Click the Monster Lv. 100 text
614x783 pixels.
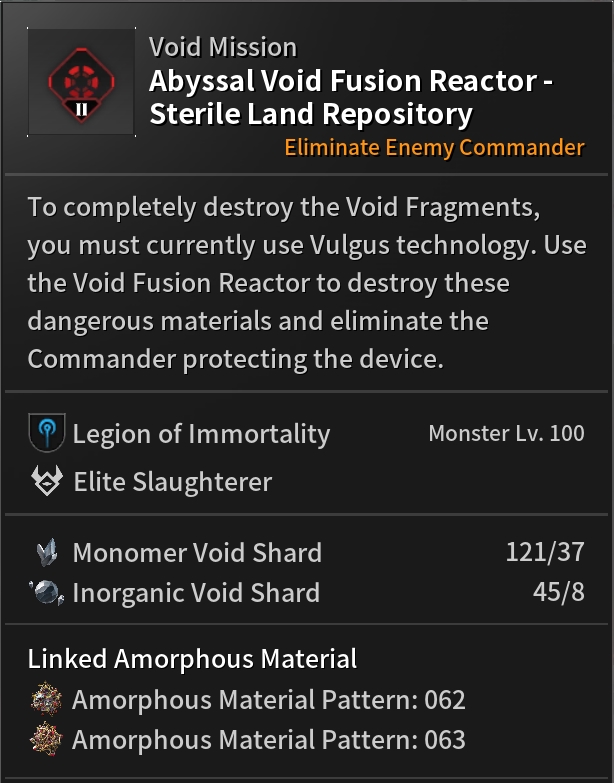tap(506, 434)
